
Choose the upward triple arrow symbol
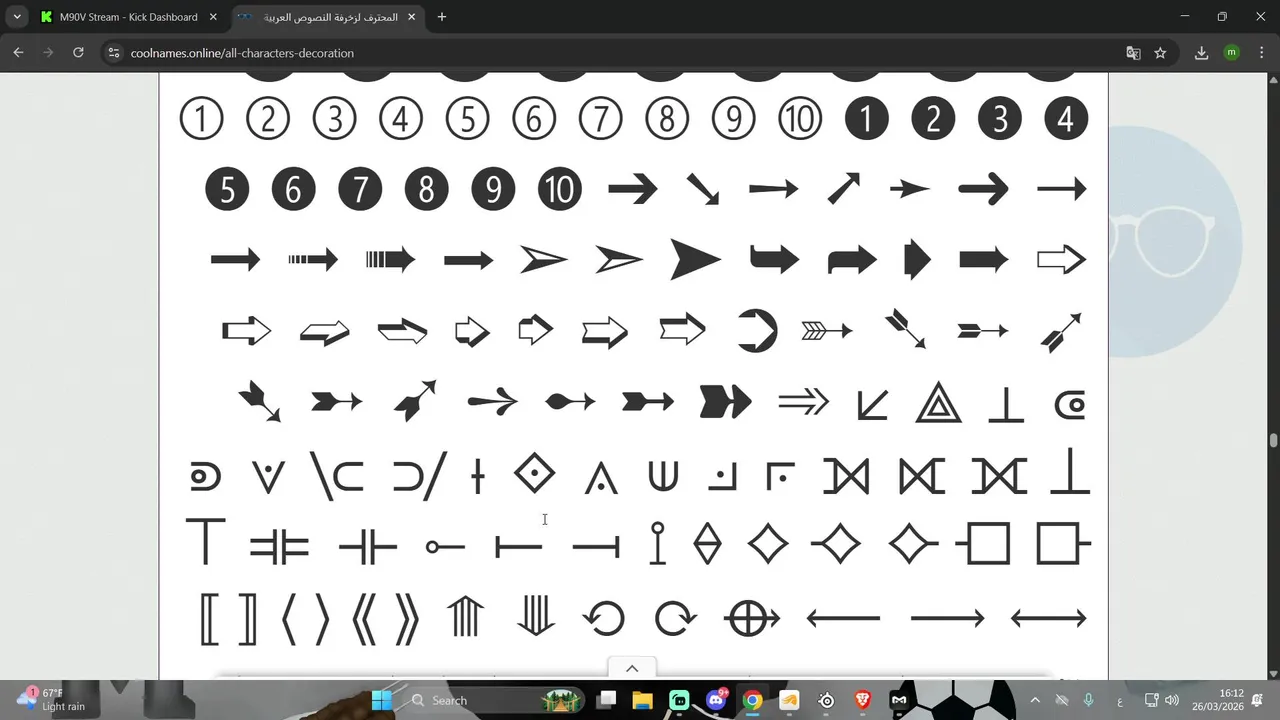point(465,616)
